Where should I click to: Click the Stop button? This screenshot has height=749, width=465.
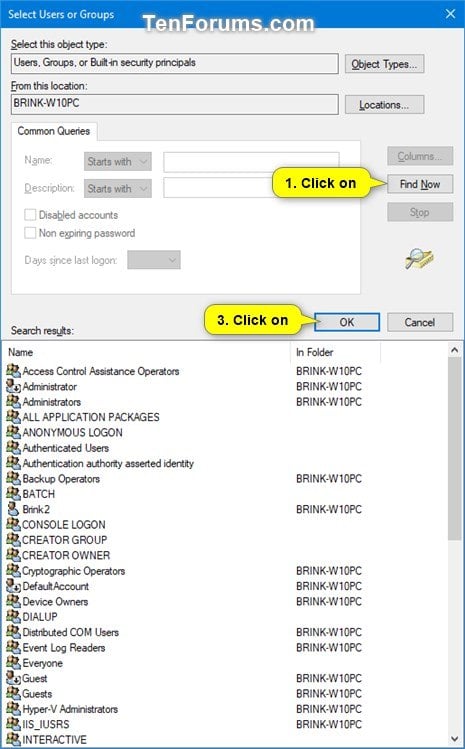coord(420,212)
